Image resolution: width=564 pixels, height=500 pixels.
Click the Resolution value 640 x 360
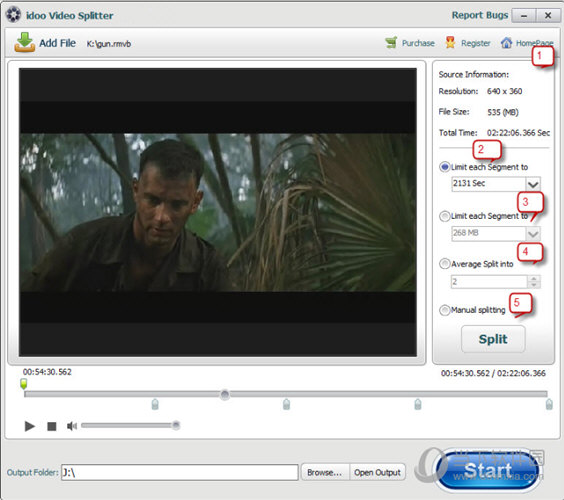(505, 91)
